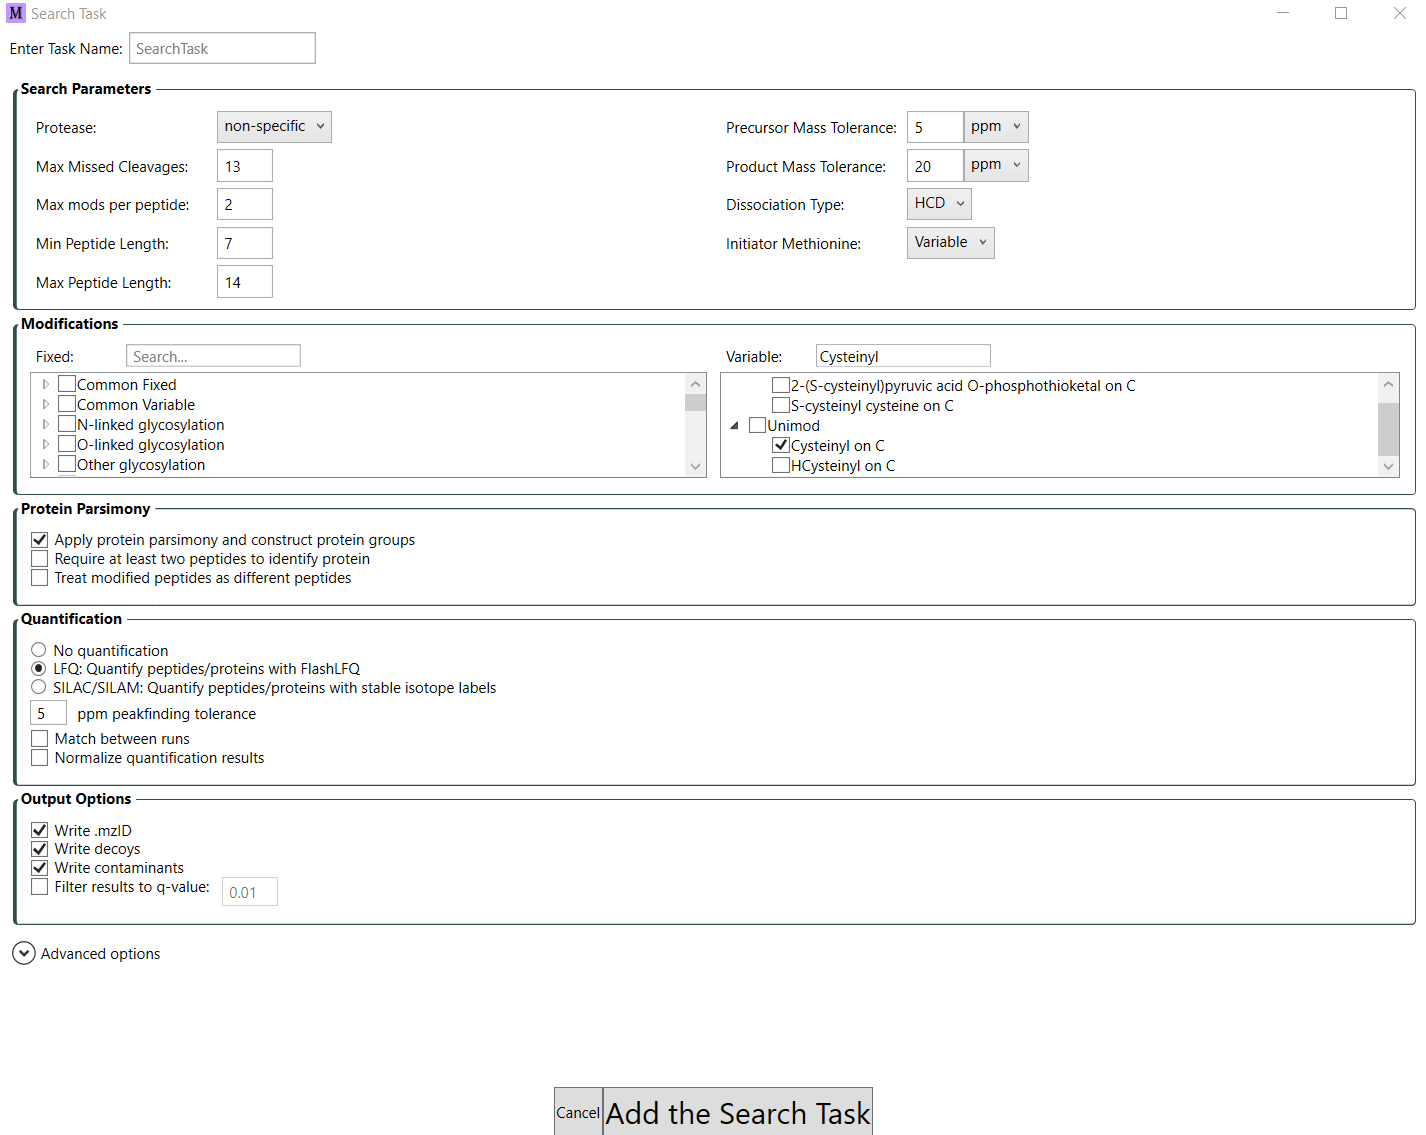
Task: Open the Precursor Mass Tolerance unit dropdown
Action: (994, 126)
